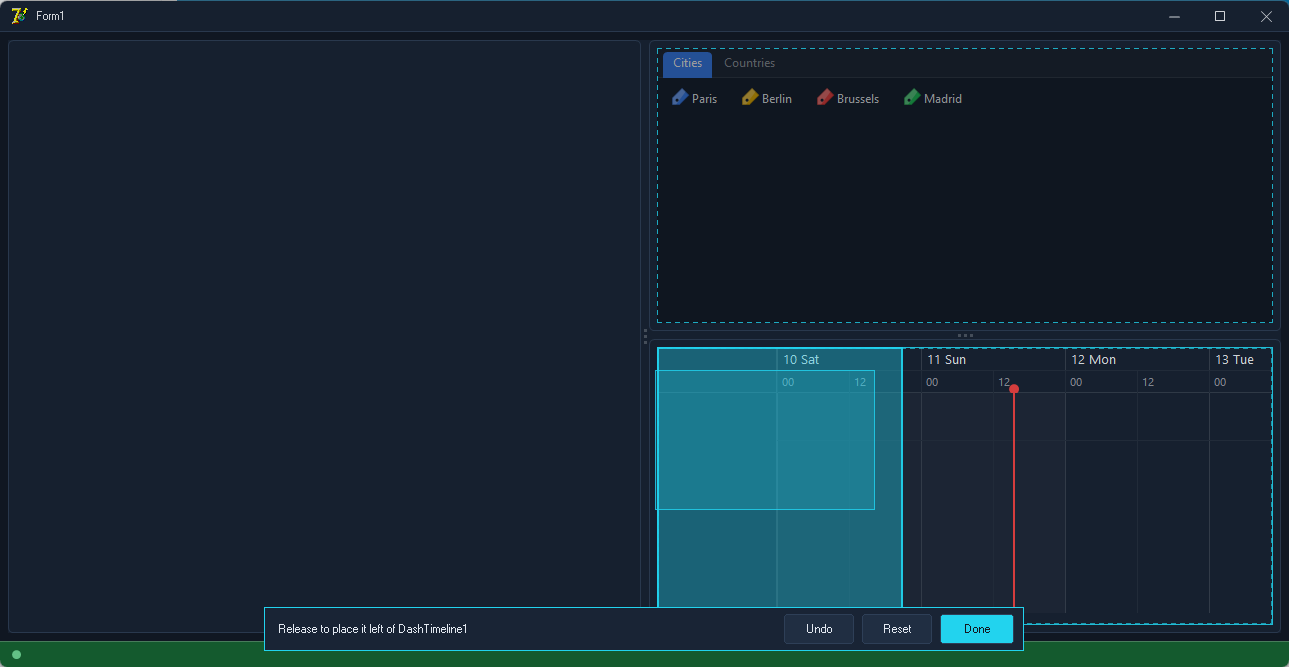Select the 12 Mon day header
Image resolution: width=1289 pixels, height=667 pixels.
coord(1093,360)
